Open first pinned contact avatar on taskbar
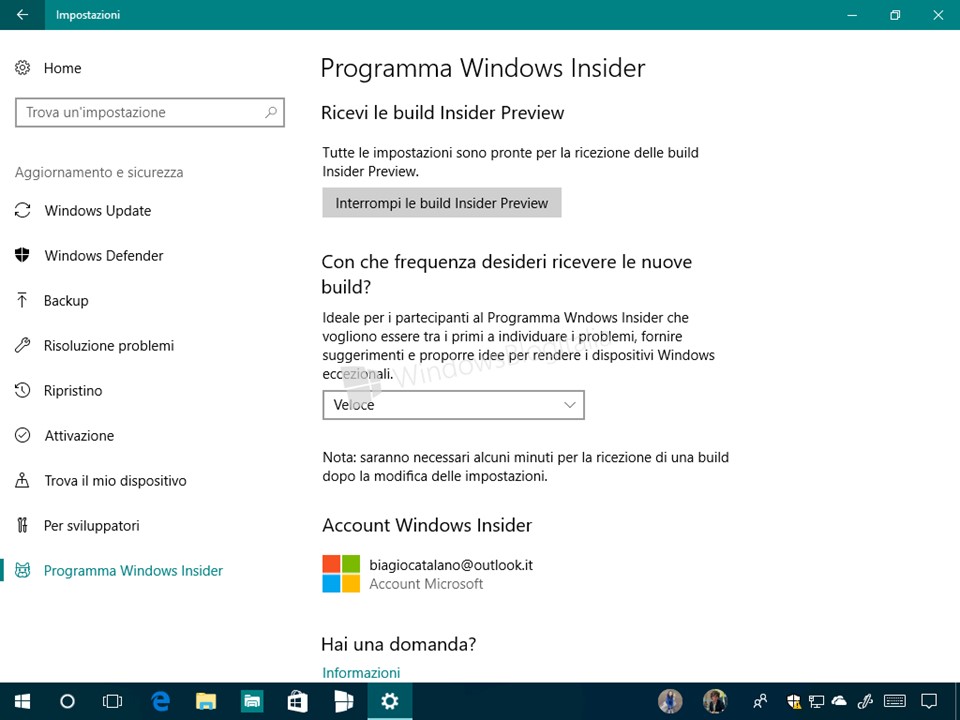The width and height of the screenshot is (960, 720). point(670,701)
